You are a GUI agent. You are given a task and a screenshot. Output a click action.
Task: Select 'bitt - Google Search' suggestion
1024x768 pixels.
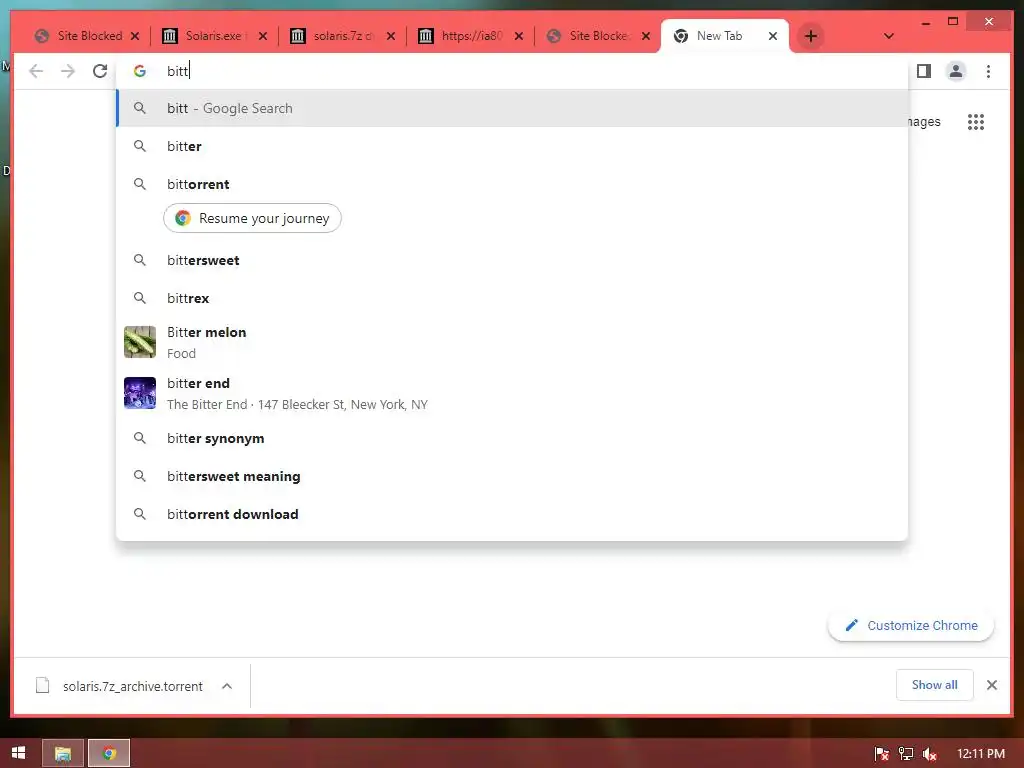click(x=512, y=108)
